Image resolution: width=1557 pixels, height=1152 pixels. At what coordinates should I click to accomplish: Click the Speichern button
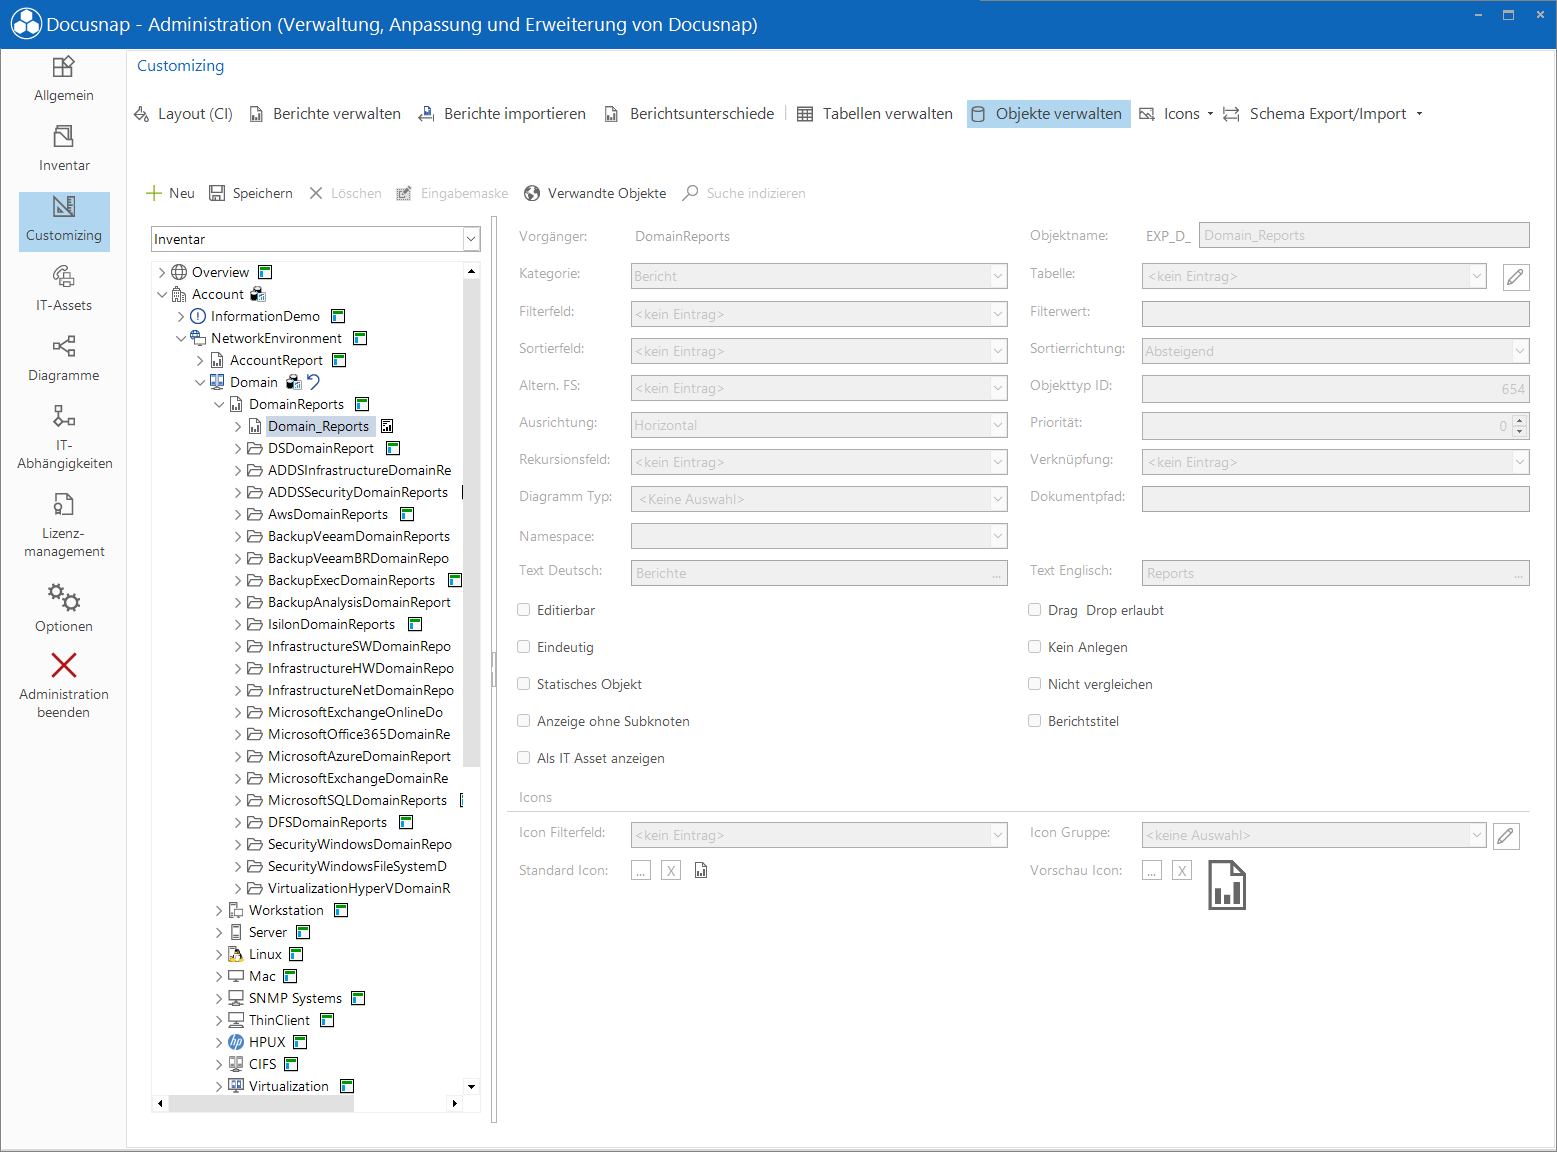pyautogui.click(x=251, y=193)
